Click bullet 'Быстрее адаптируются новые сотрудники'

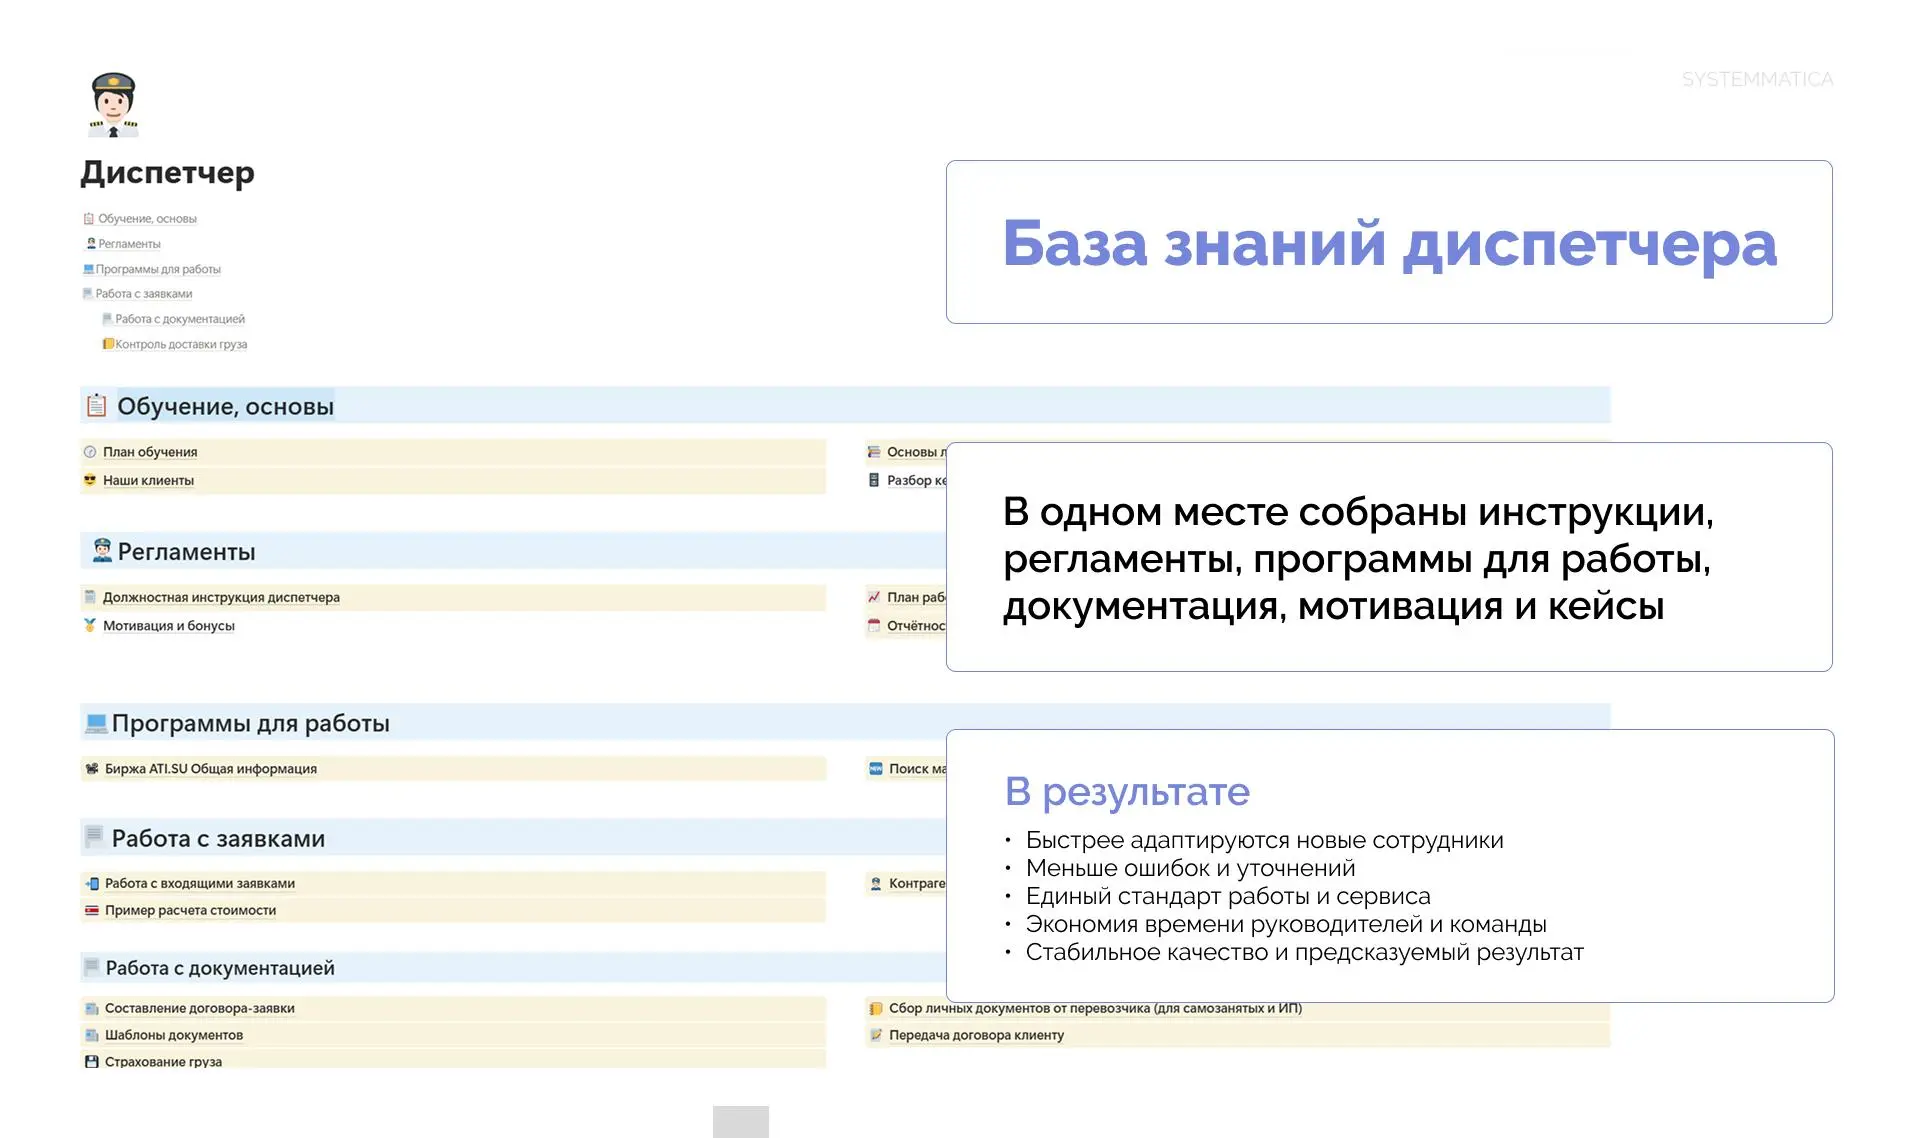tap(1264, 840)
